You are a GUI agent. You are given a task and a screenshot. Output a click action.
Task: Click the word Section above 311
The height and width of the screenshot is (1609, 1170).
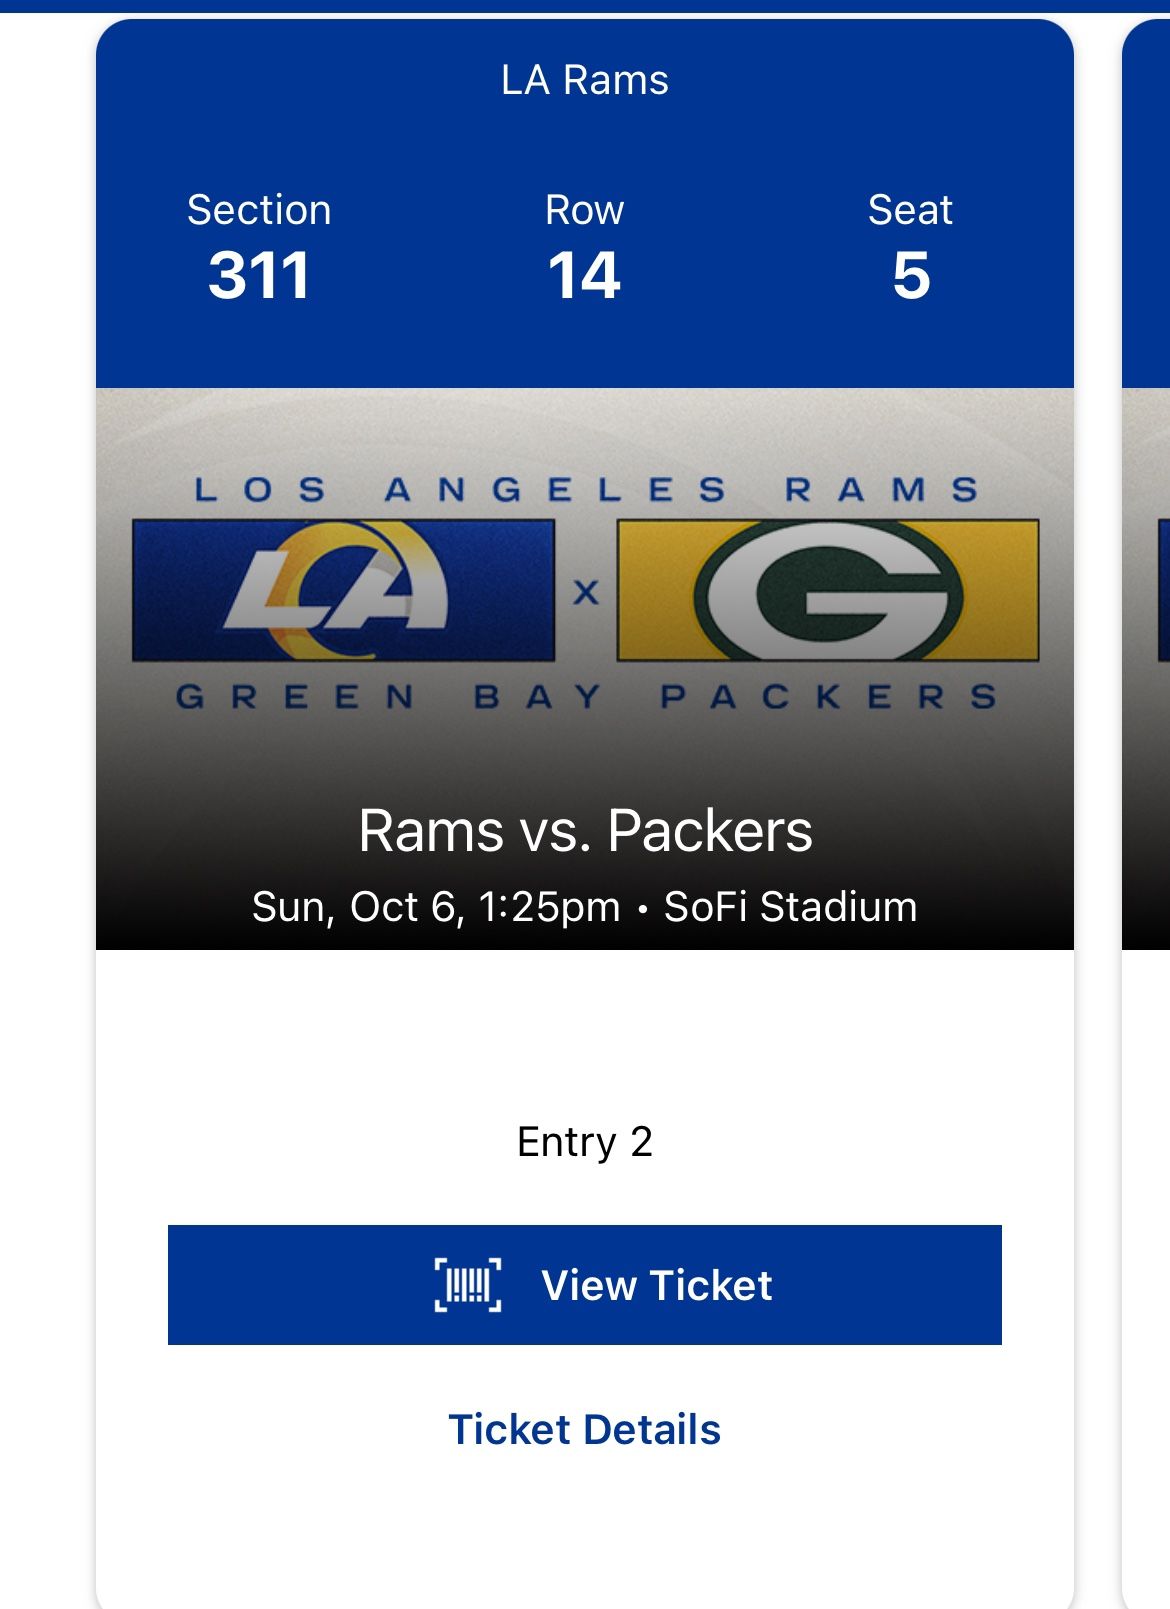point(259,210)
